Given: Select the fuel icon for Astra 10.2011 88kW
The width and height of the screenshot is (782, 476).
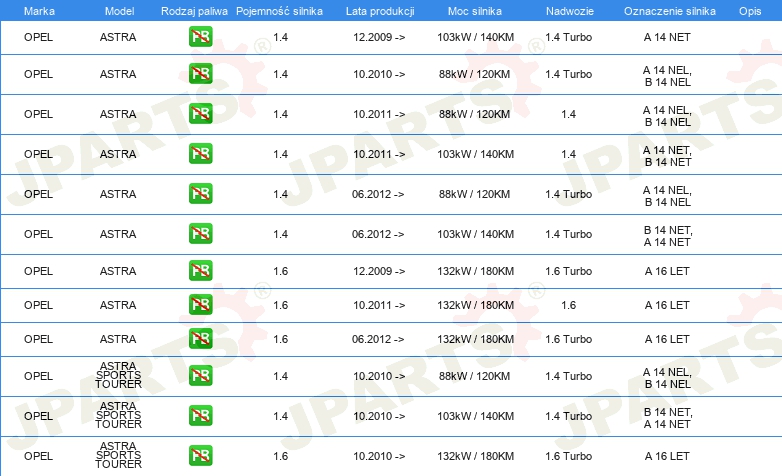Looking at the screenshot, I should [x=200, y=114].
